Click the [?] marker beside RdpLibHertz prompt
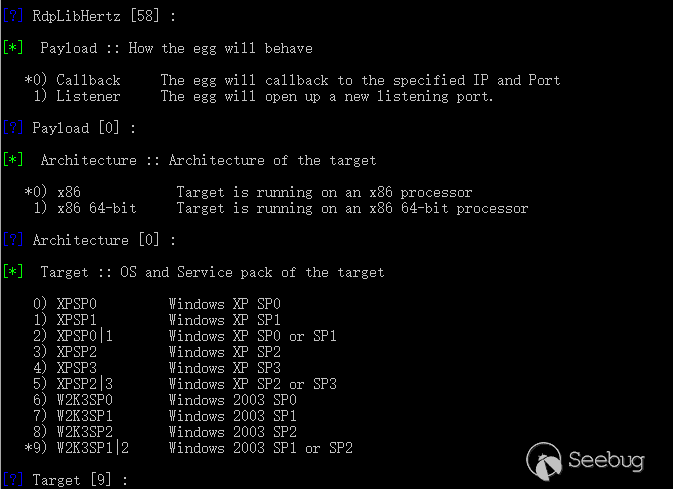This screenshot has width=673, height=489. click(12, 16)
